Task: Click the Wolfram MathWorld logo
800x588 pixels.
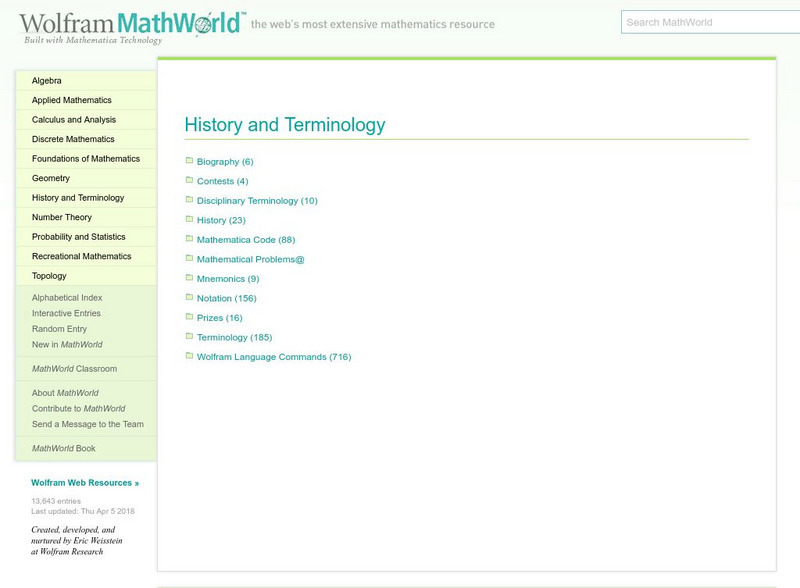Action: point(132,27)
